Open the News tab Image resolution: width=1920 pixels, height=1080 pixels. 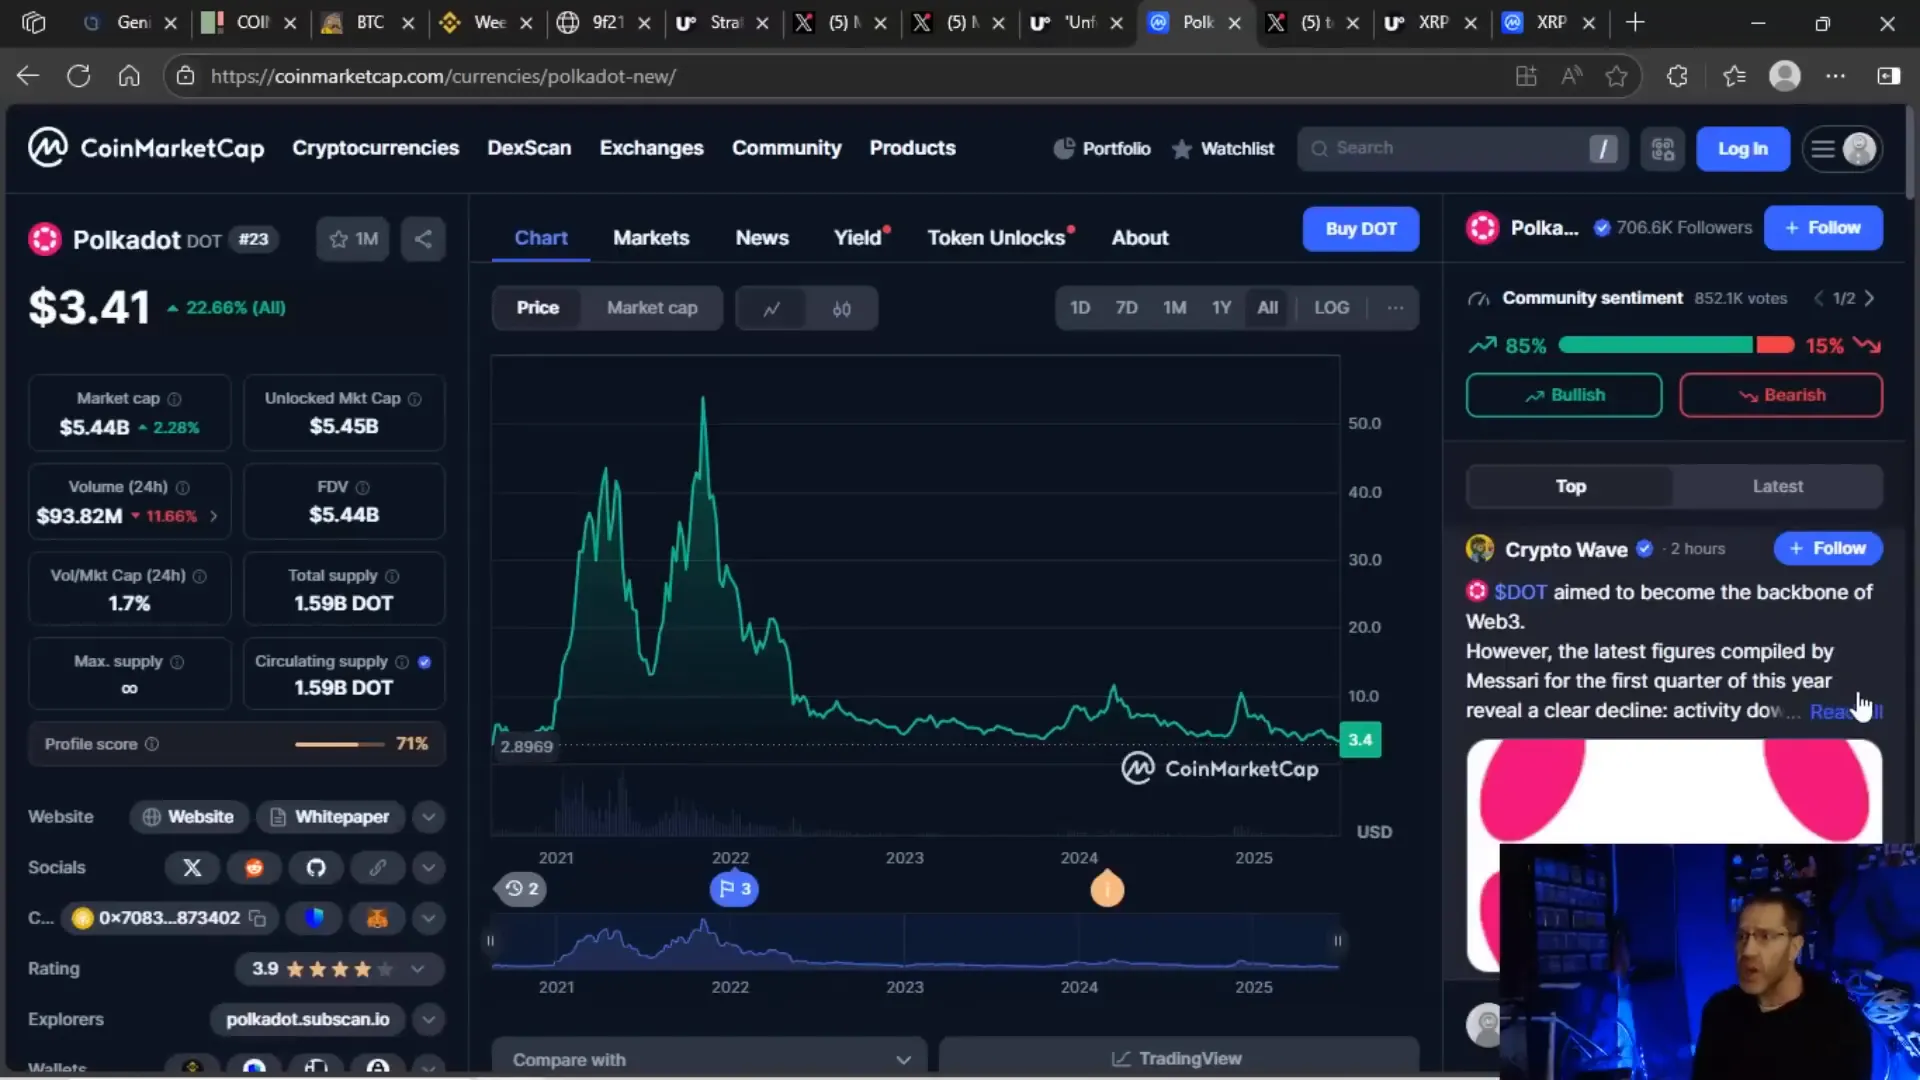coord(762,238)
